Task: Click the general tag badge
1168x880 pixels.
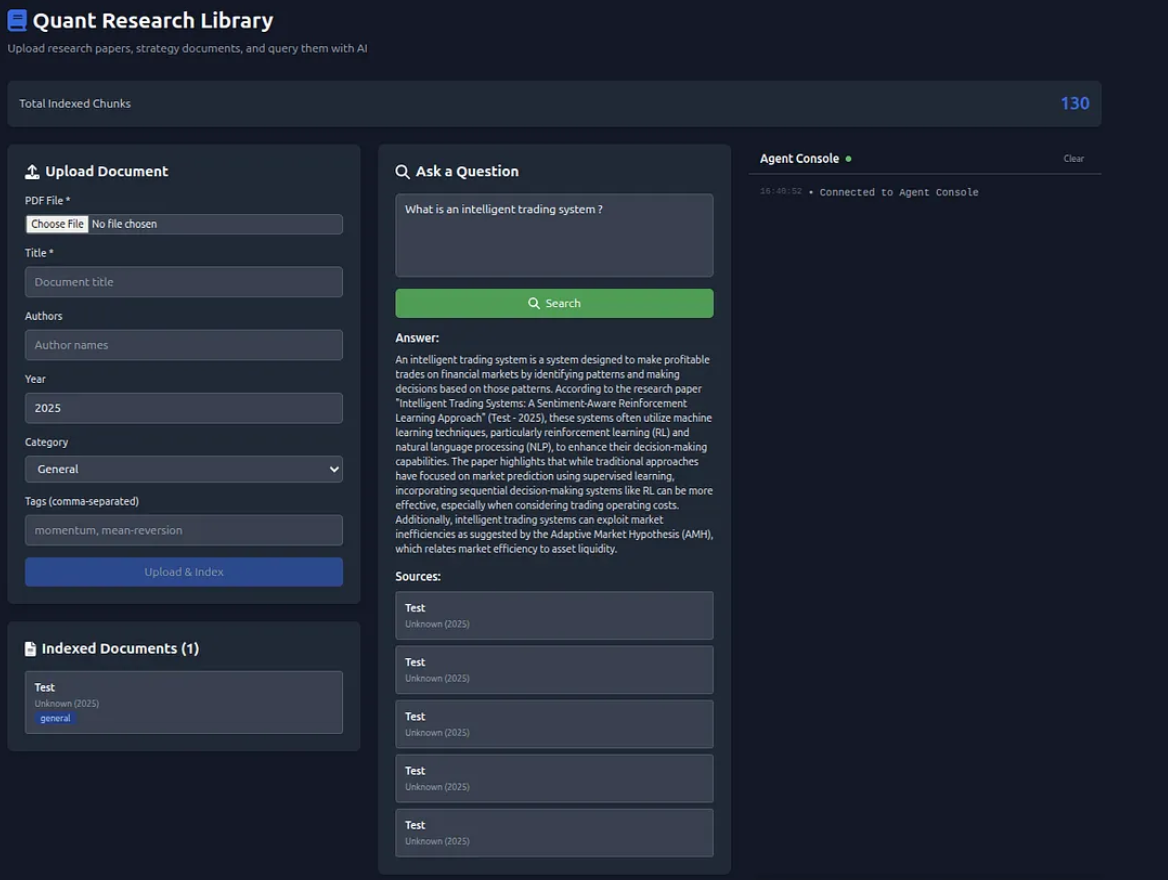Action: [55, 719]
